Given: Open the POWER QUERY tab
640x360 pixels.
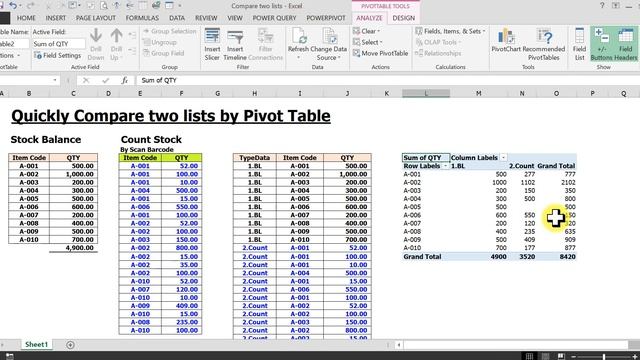Looking at the screenshot, I should point(274,18).
